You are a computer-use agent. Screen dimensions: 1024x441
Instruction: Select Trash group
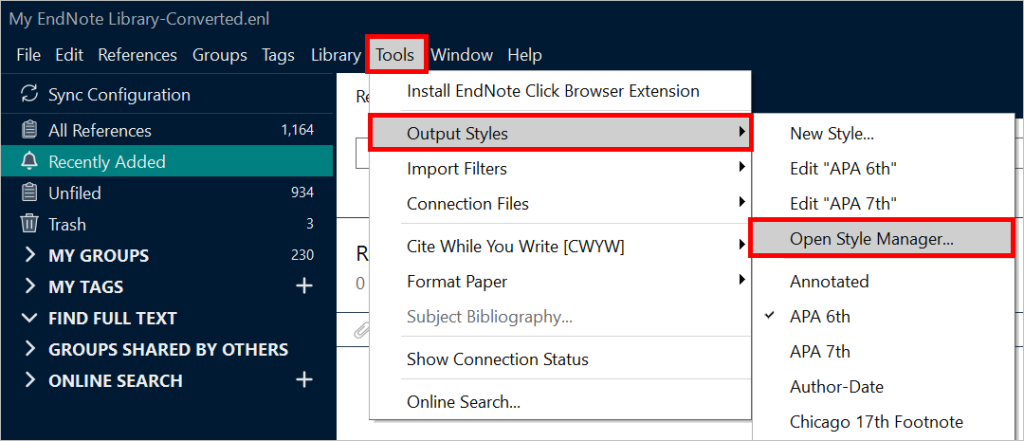(167, 224)
